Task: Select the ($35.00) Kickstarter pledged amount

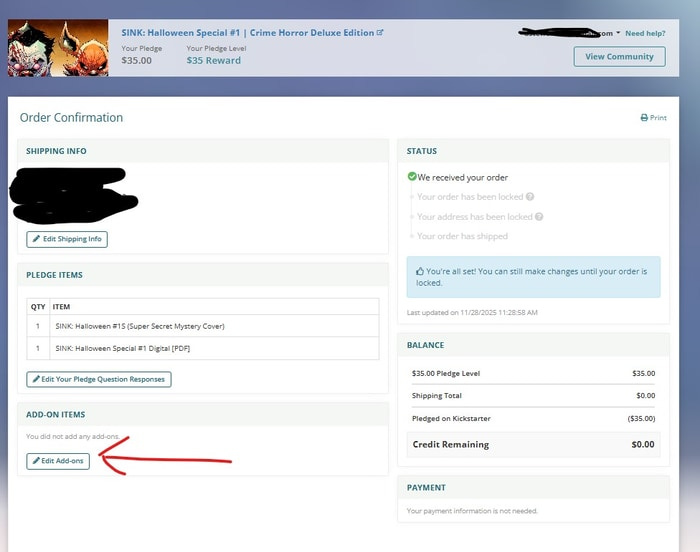Action: [642, 419]
